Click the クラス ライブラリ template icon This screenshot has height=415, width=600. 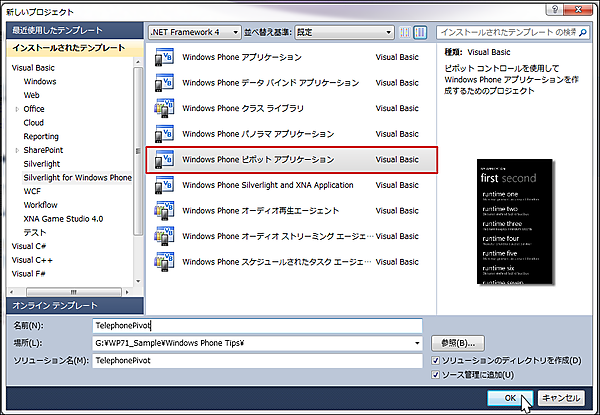pos(164,109)
